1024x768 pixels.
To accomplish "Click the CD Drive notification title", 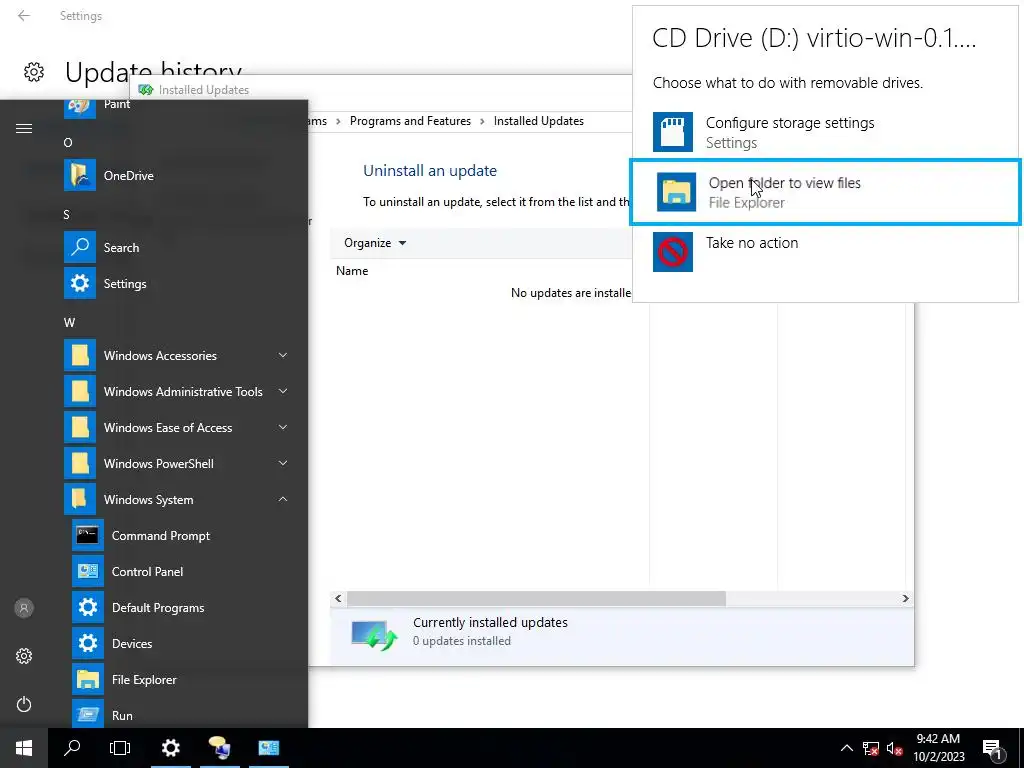I will coord(814,39).
